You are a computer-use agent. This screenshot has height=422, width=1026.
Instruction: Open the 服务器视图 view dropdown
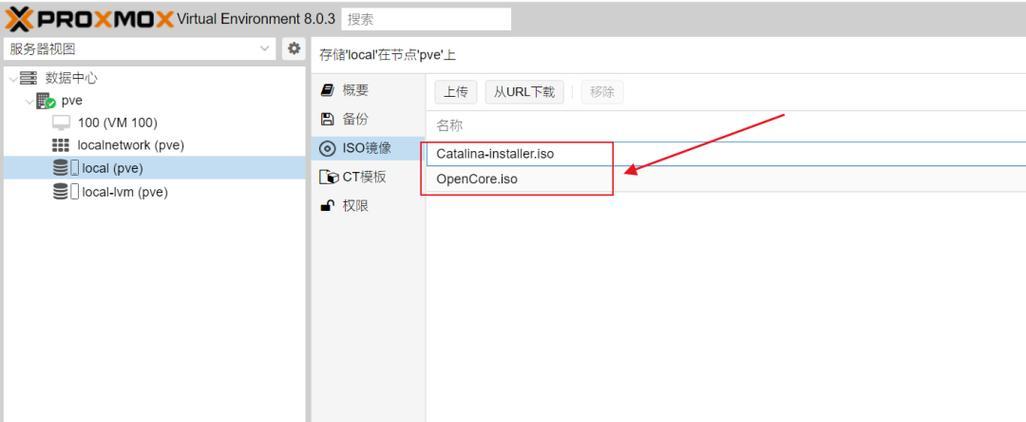click(x=139, y=49)
